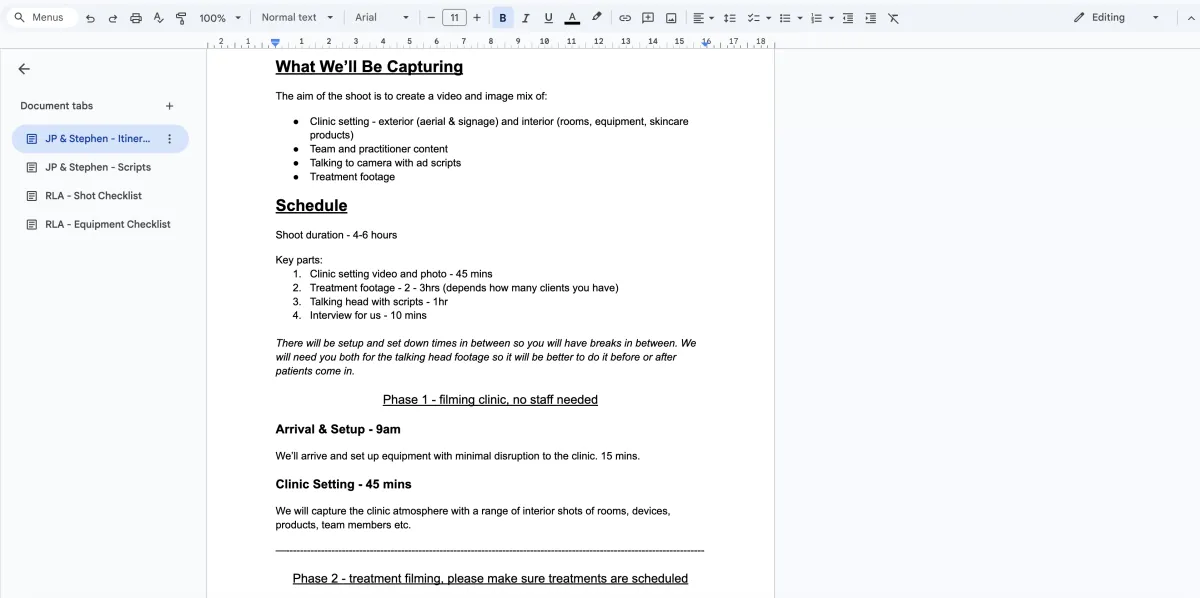Switch to JP & Stephen - Scripts tab

98,167
